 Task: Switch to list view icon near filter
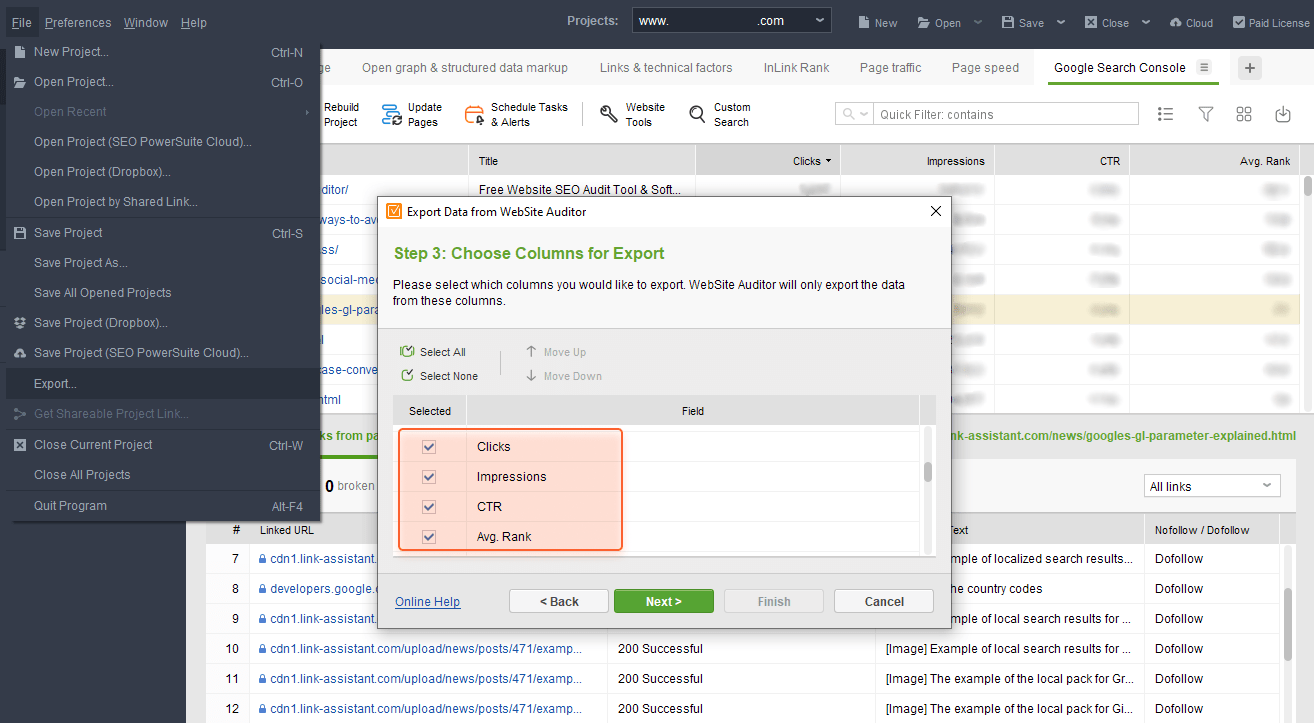coord(1165,114)
